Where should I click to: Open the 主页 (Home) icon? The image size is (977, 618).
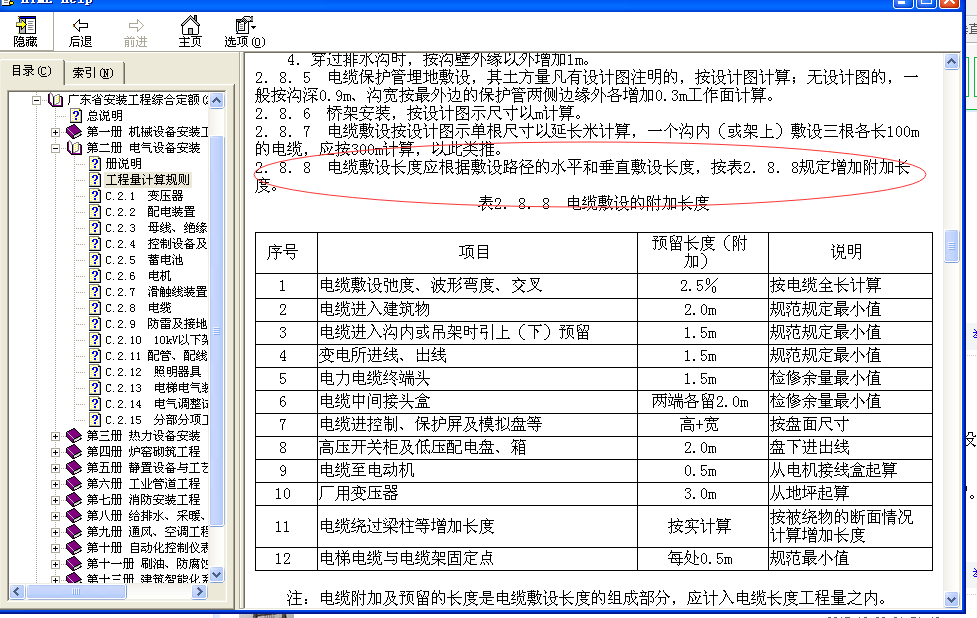tap(190, 32)
